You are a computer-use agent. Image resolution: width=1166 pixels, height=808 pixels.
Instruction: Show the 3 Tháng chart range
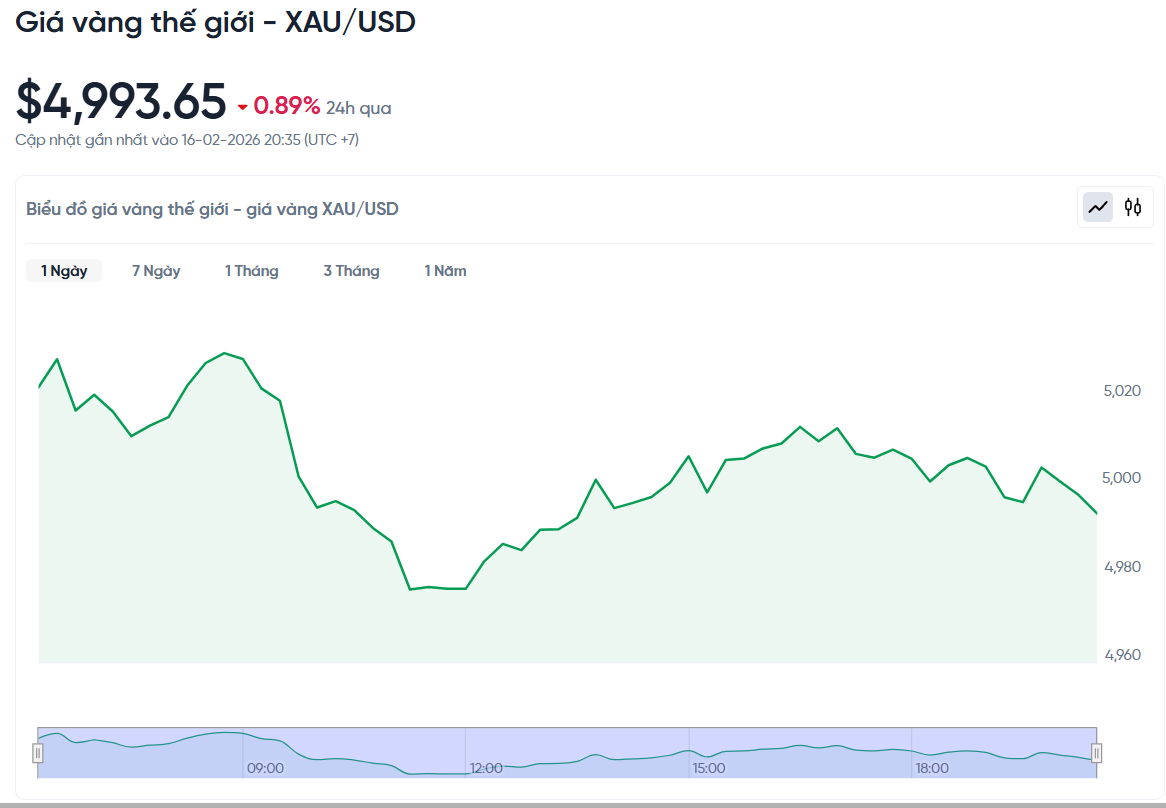click(351, 271)
